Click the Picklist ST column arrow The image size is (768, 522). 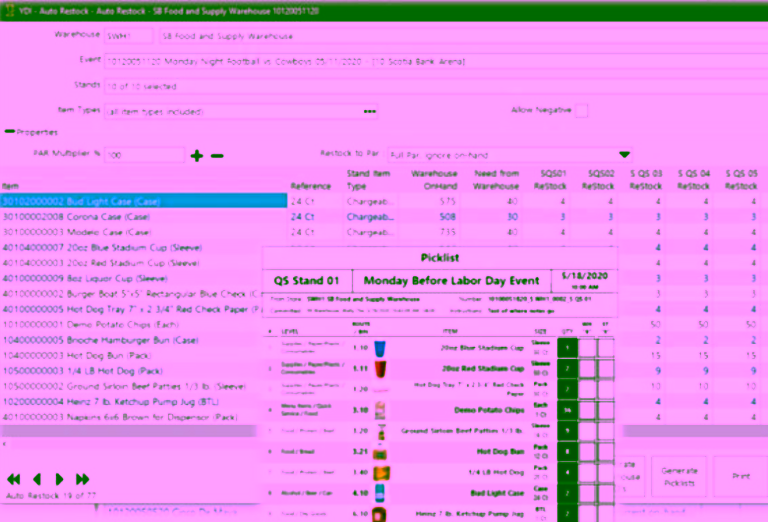pos(605,332)
